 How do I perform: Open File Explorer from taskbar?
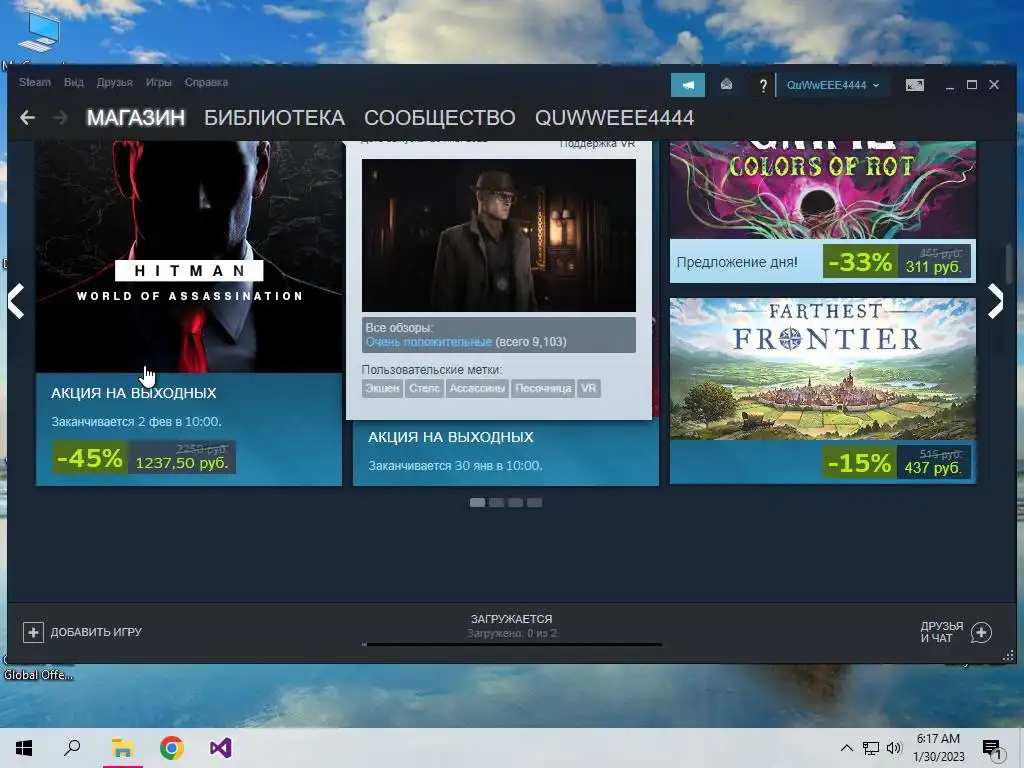122,748
